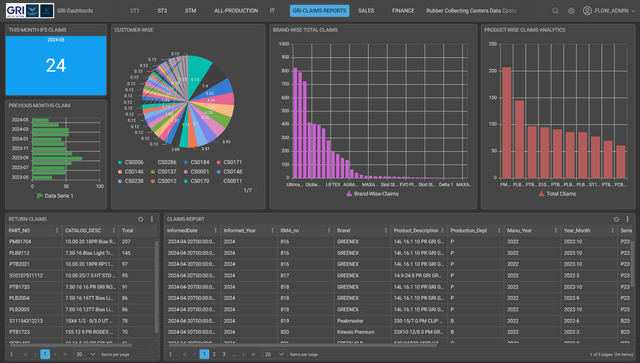Click the FLOW_ADMIN user avatar icon

point(587,11)
